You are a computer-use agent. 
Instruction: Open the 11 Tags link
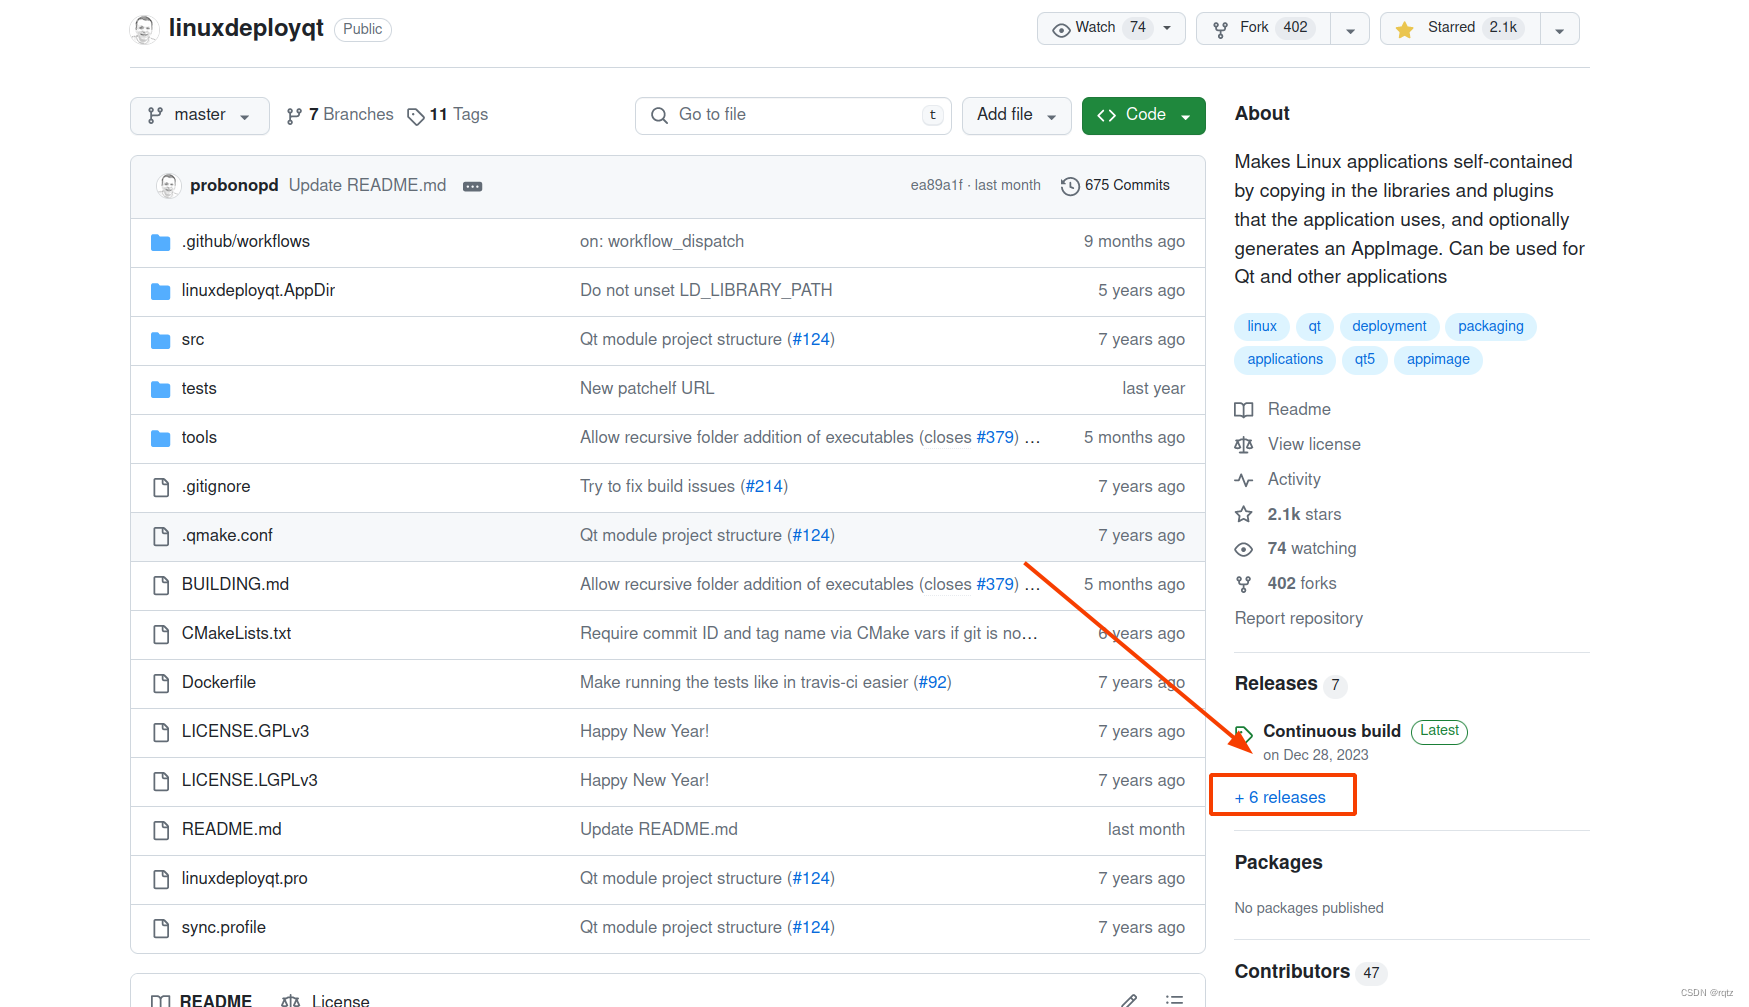pos(448,115)
